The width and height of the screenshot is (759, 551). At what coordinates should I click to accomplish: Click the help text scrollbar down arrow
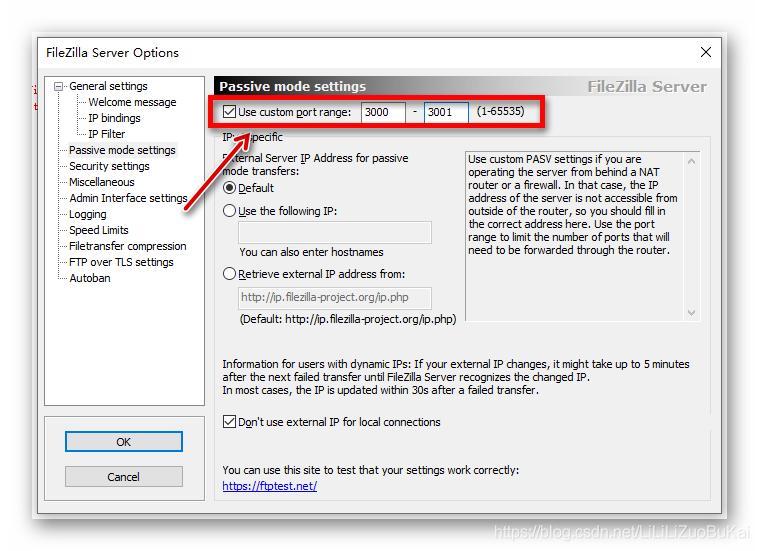(x=692, y=313)
